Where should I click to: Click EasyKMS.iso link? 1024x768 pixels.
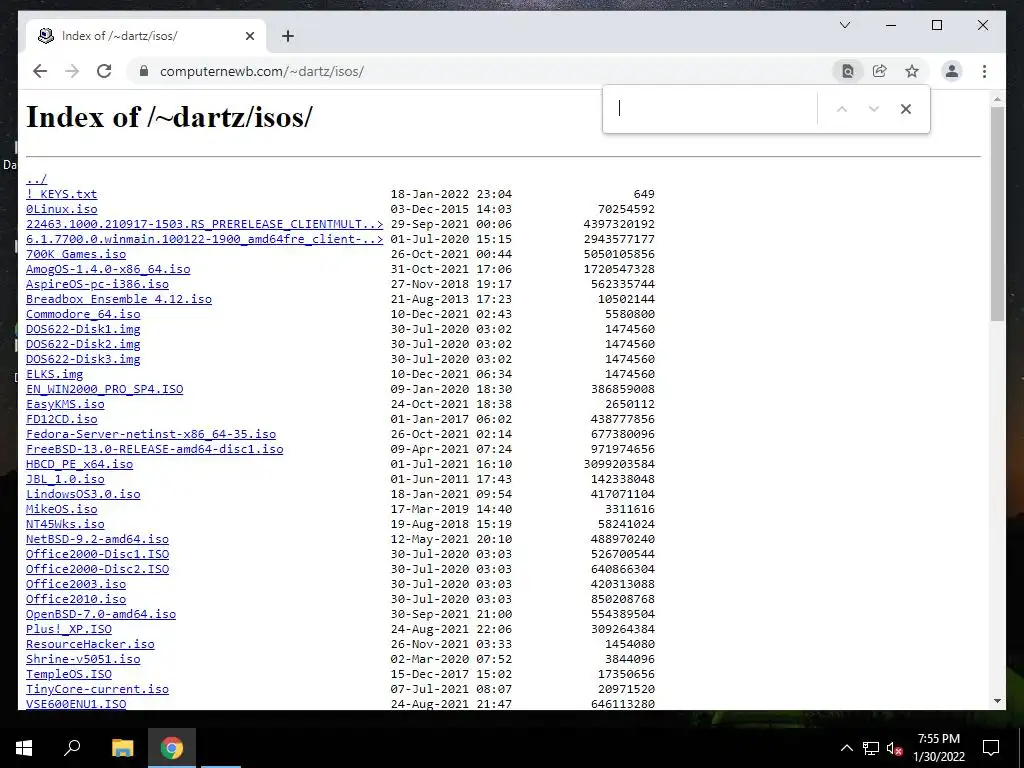click(65, 404)
